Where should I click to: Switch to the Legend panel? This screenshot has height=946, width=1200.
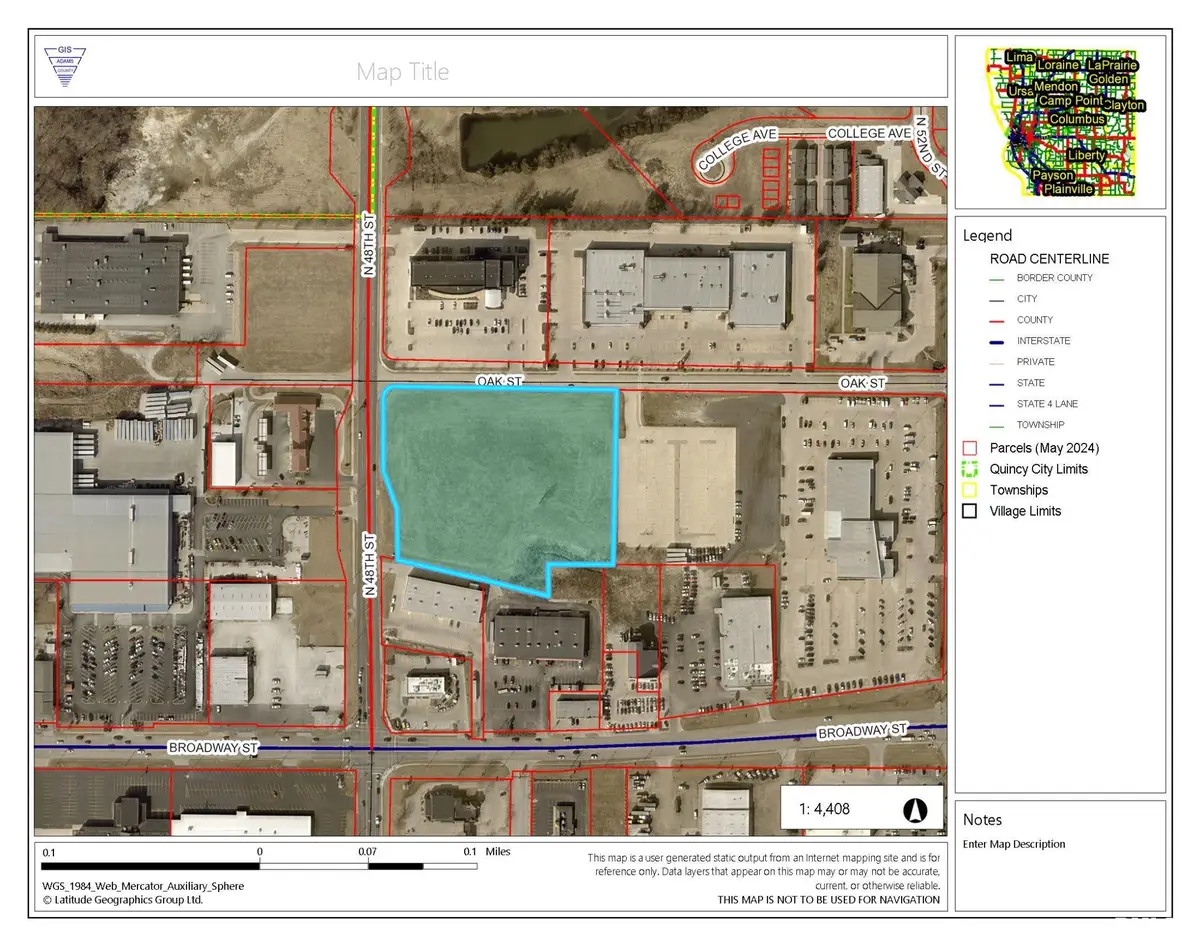987,235
